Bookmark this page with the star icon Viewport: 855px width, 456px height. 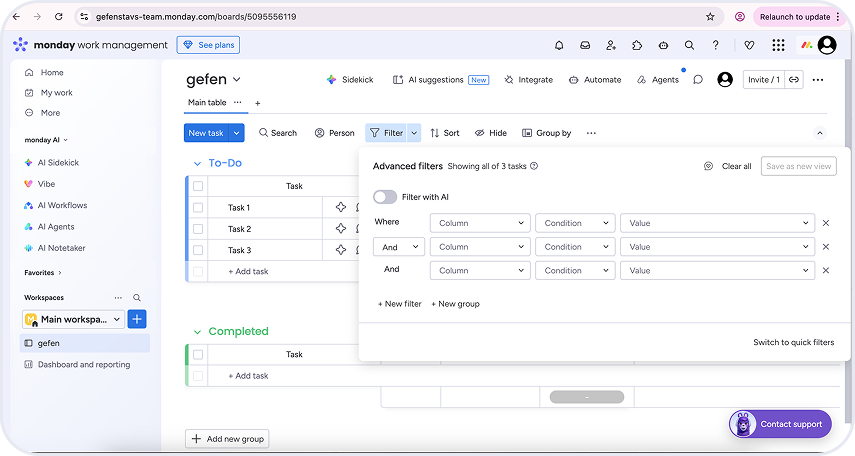pyautogui.click(x=710, y=17)
